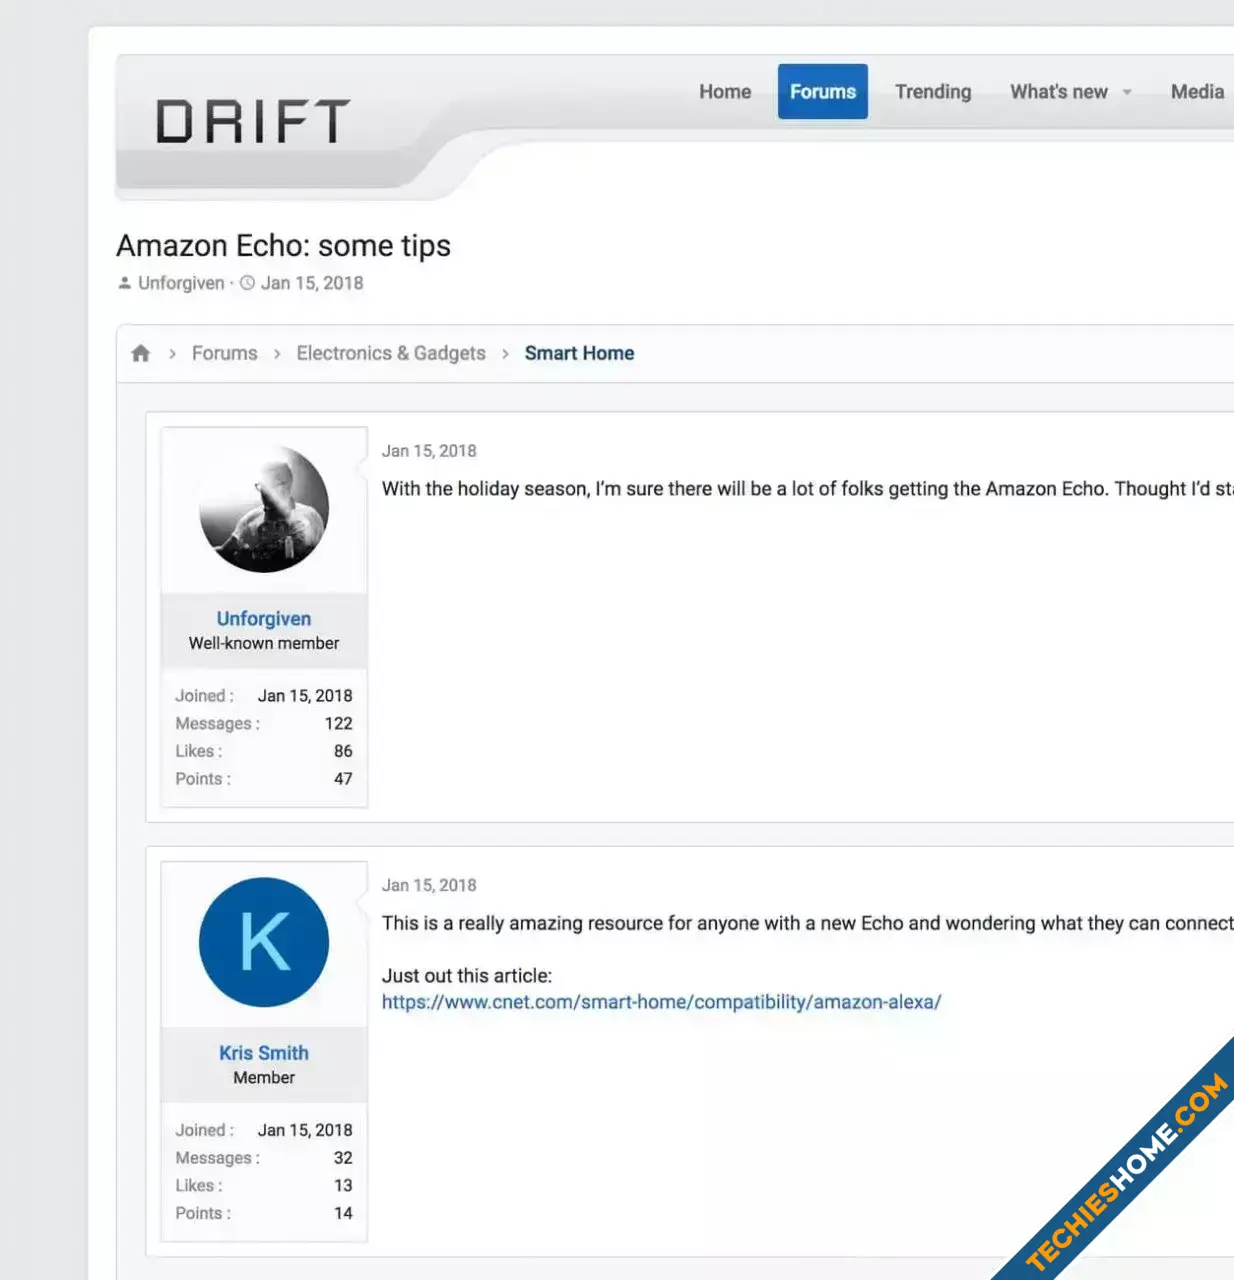The height and width of the screenshot is (1280, 1234).
Task: Open the What's new tab
Action: 1059,92
